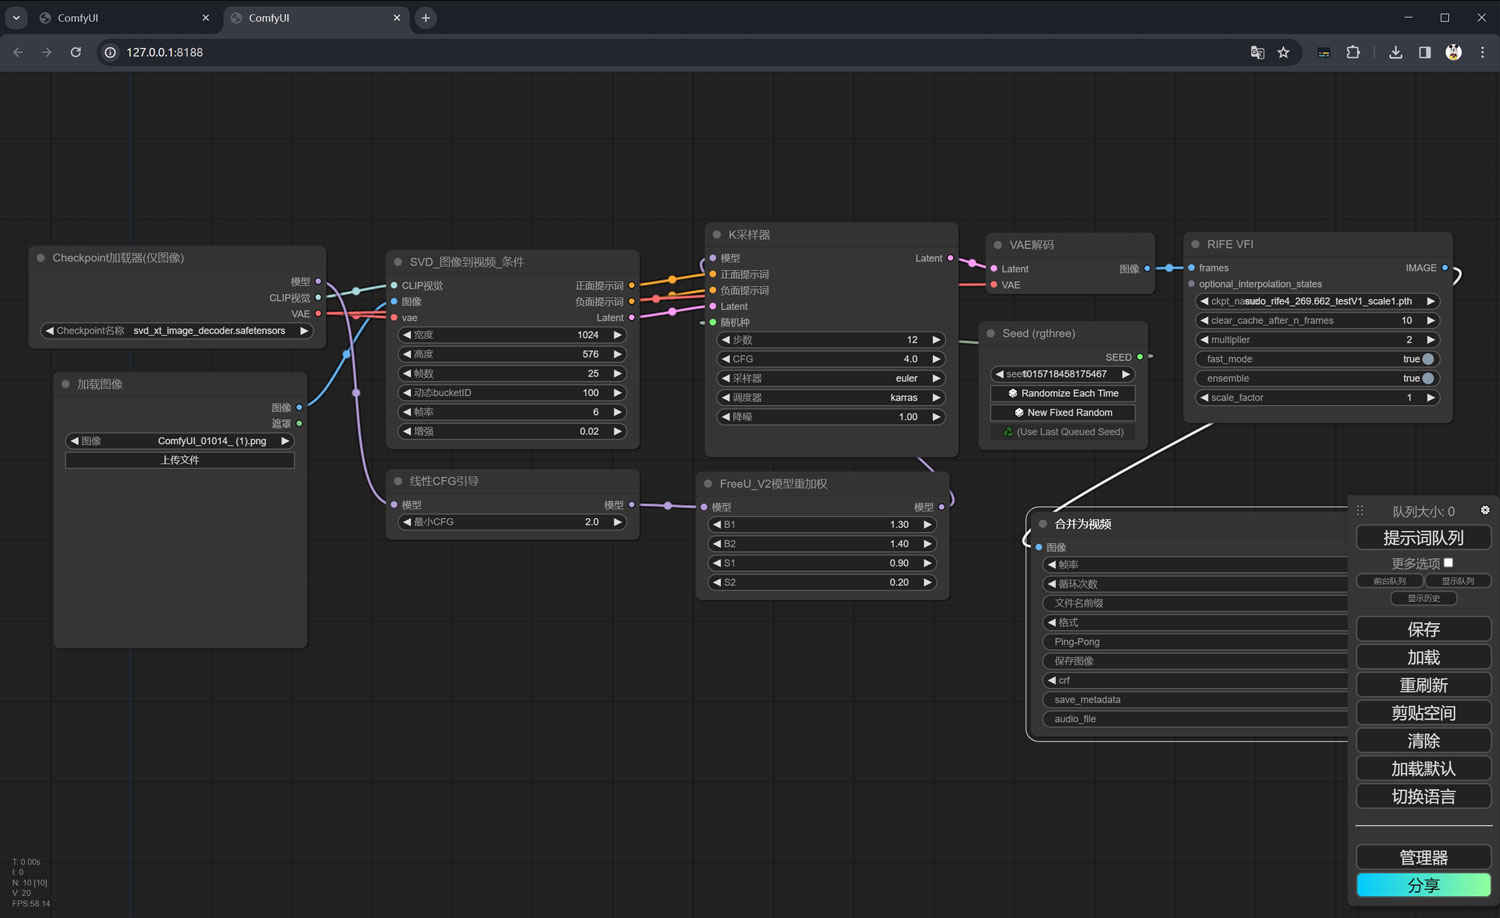Open the 采样器 euler sampler selector
1500x918 pixels.
point(830,378)
